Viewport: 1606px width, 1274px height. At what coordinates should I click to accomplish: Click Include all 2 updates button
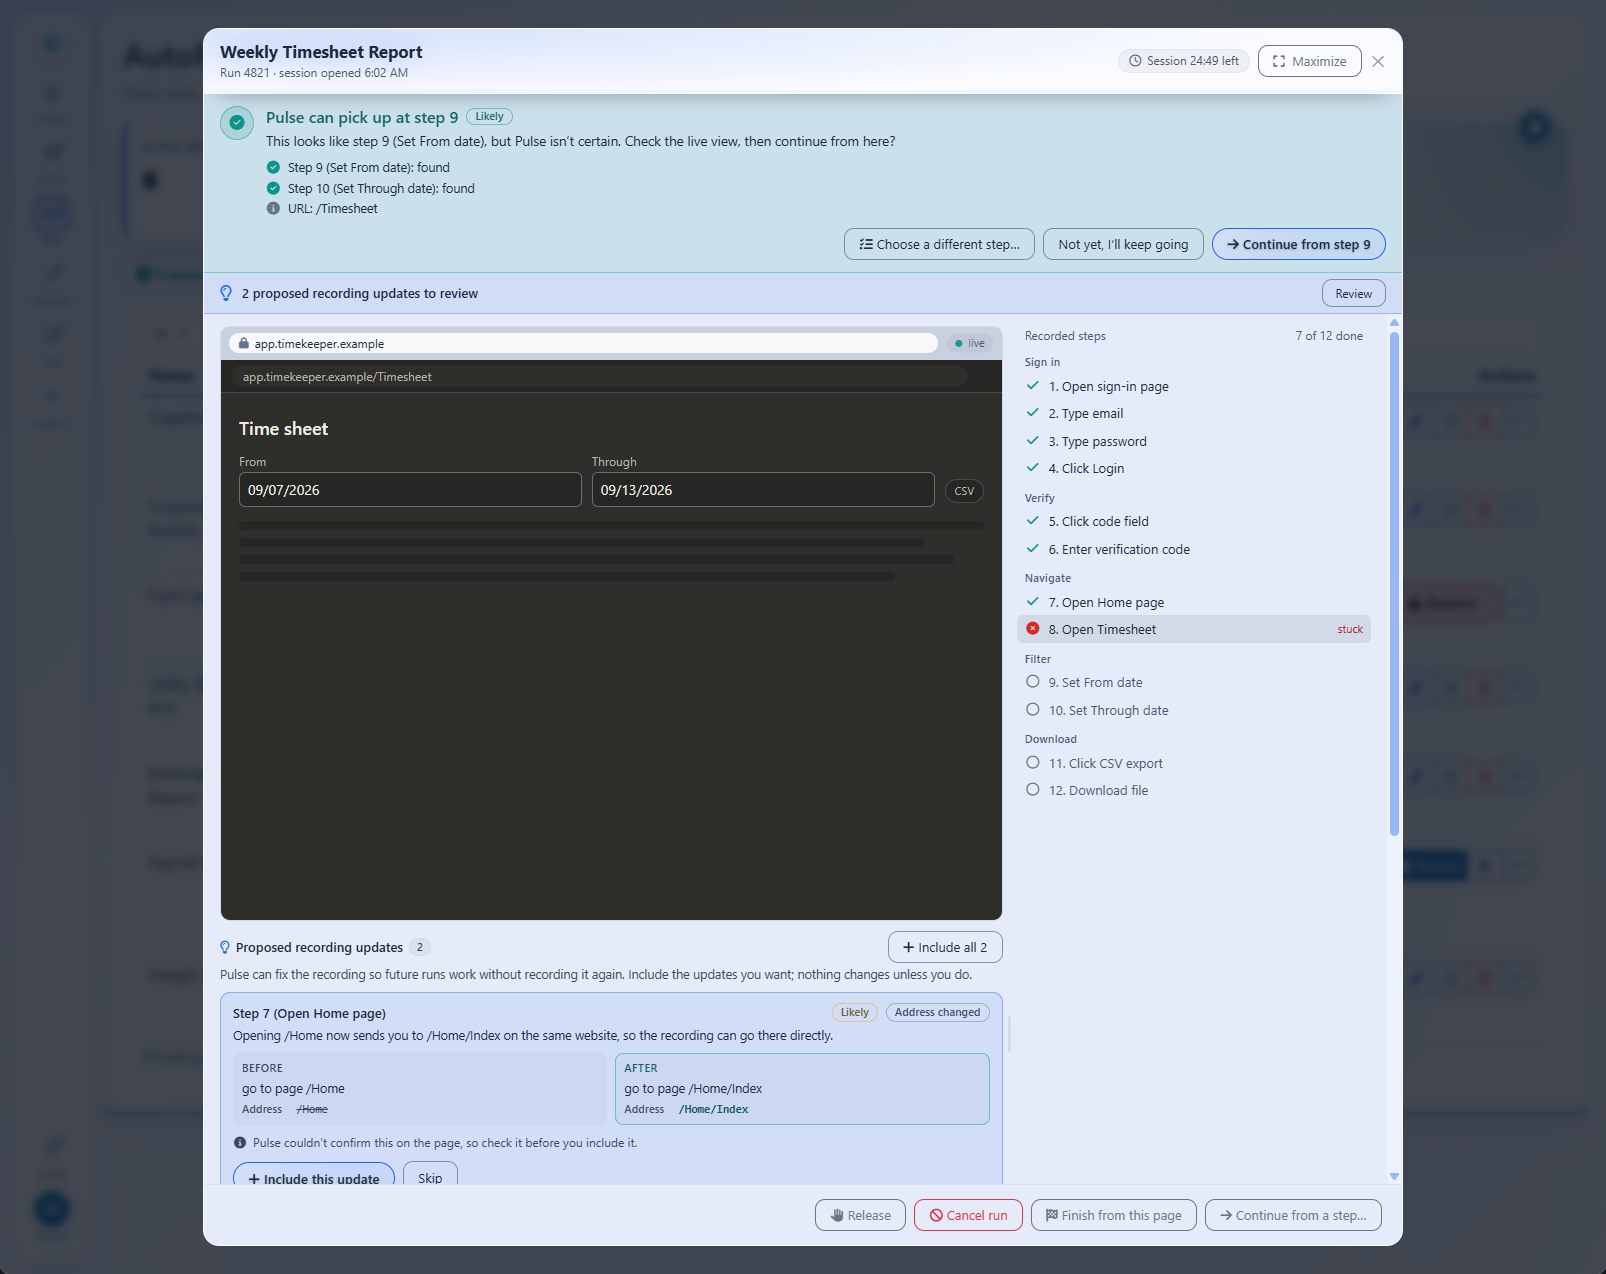coord(945,947)
